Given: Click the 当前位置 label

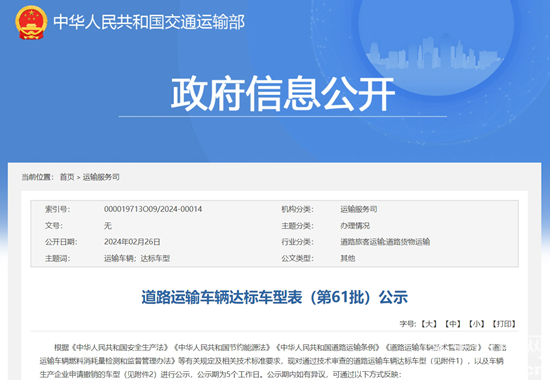Looking at the screenshot, I should click(x=38, y=177).
